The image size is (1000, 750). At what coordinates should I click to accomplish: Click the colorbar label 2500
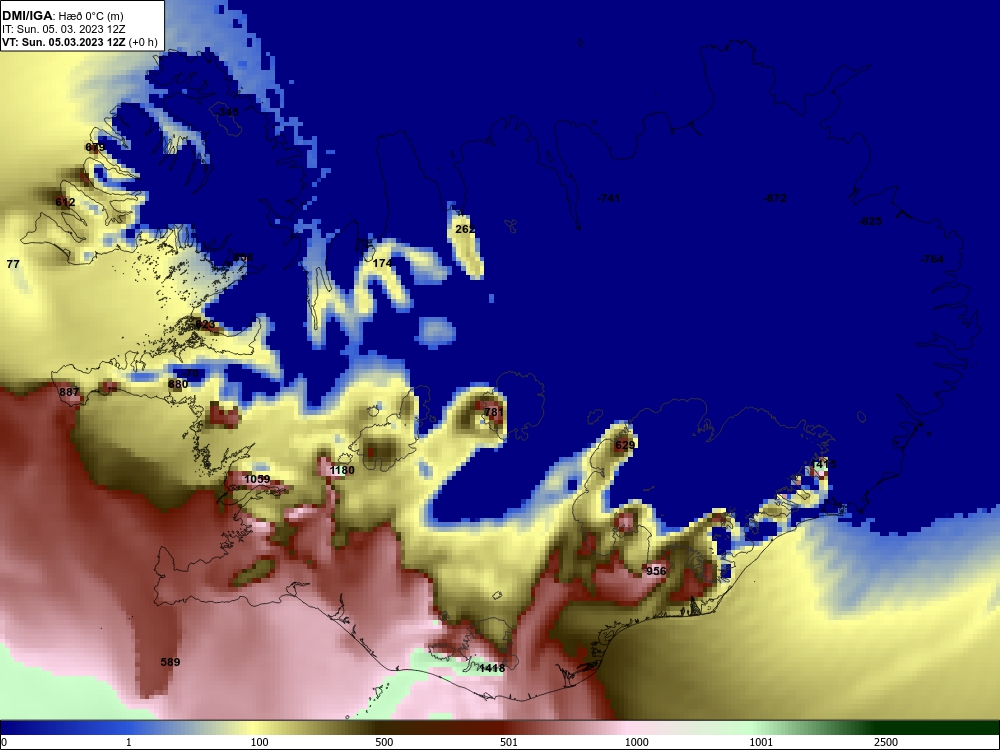(x=886, y=742)
